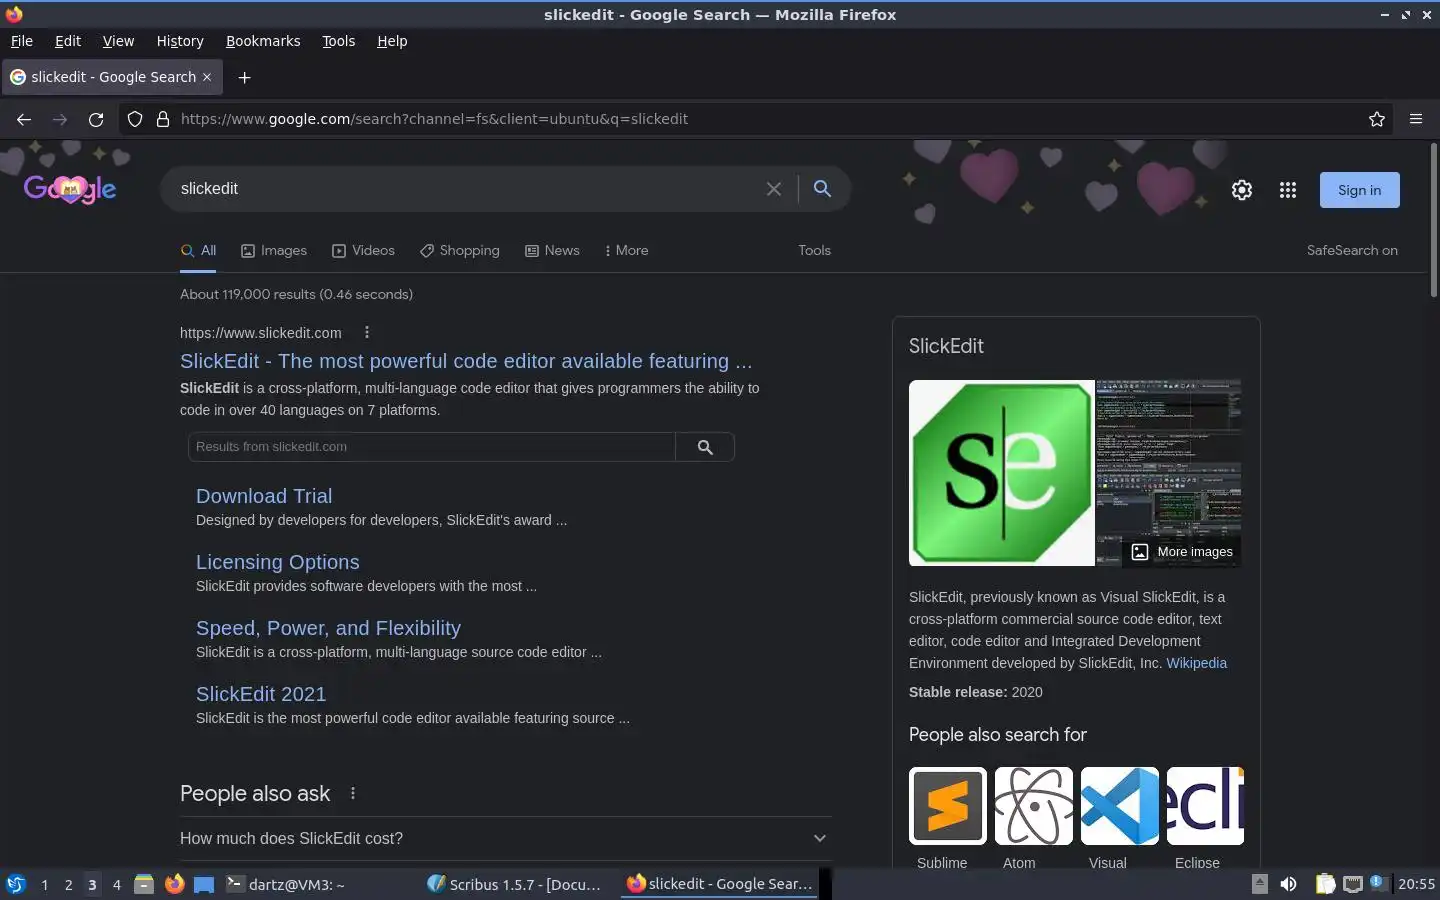Click the site security padlock icon

tap(163, 119)
